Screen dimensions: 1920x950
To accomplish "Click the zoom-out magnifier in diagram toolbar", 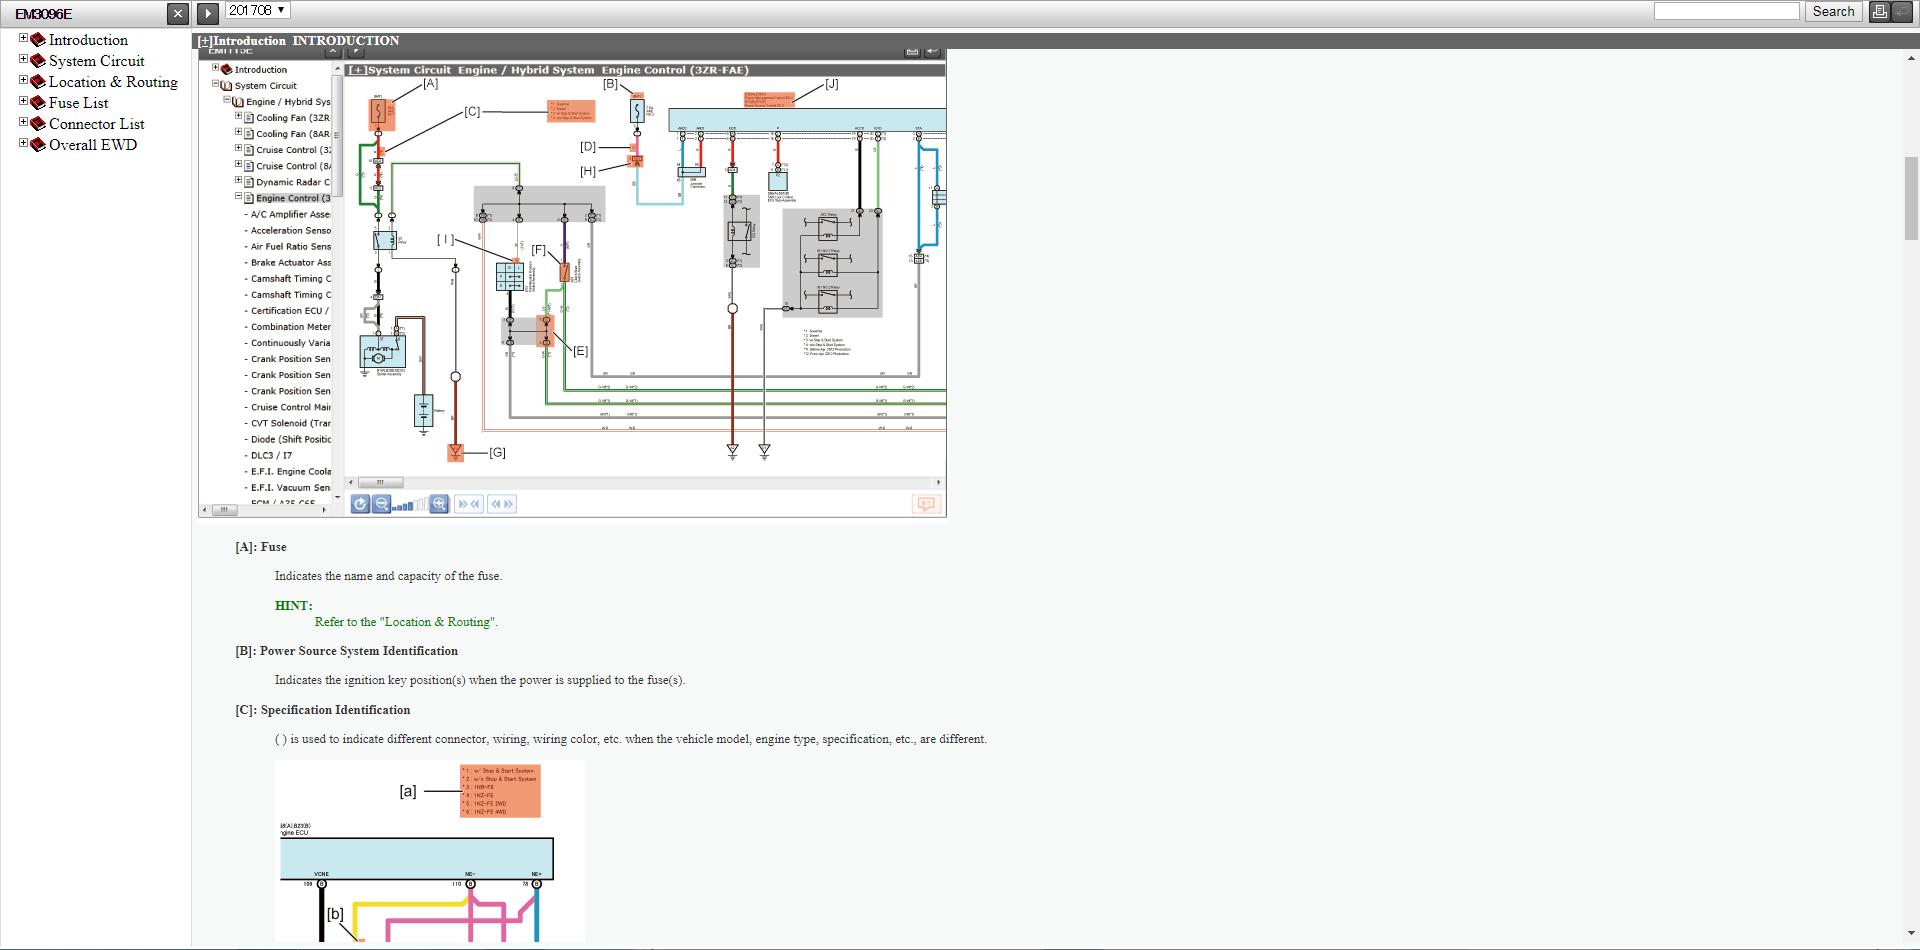I will pos(381,504).
